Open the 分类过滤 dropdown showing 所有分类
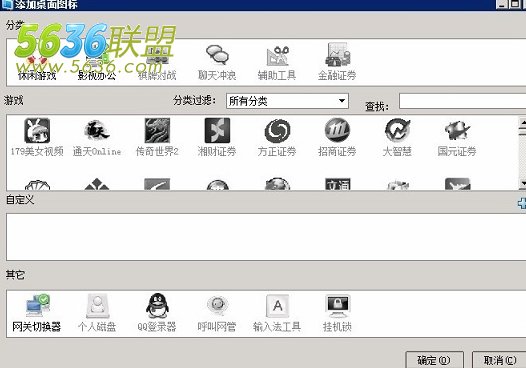This screenshot has height=368, width=526. coord(287,101)
